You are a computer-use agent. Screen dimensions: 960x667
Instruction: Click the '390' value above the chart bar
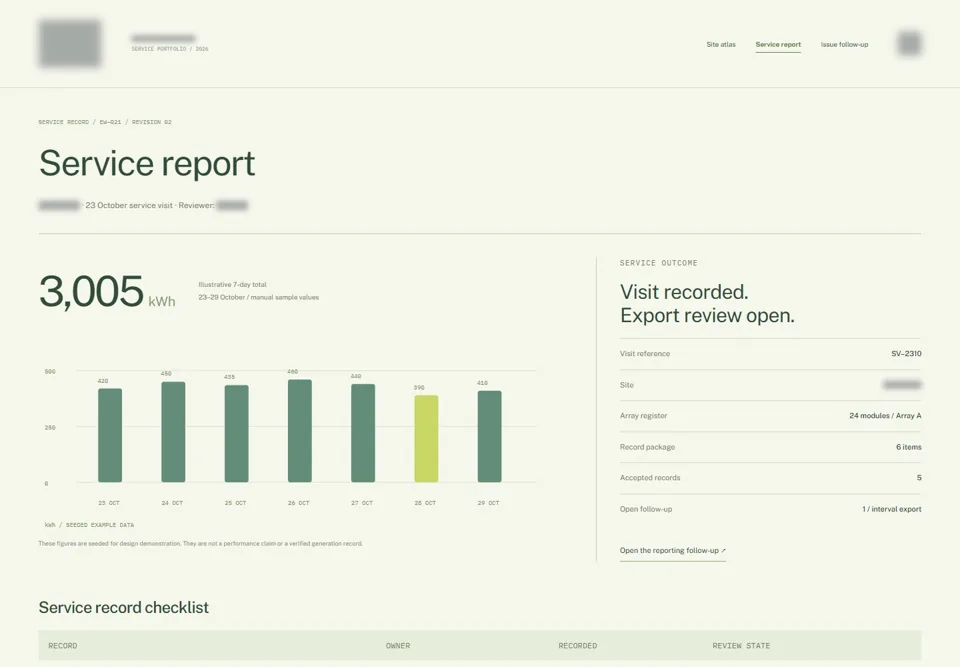(x=419, y=388)
